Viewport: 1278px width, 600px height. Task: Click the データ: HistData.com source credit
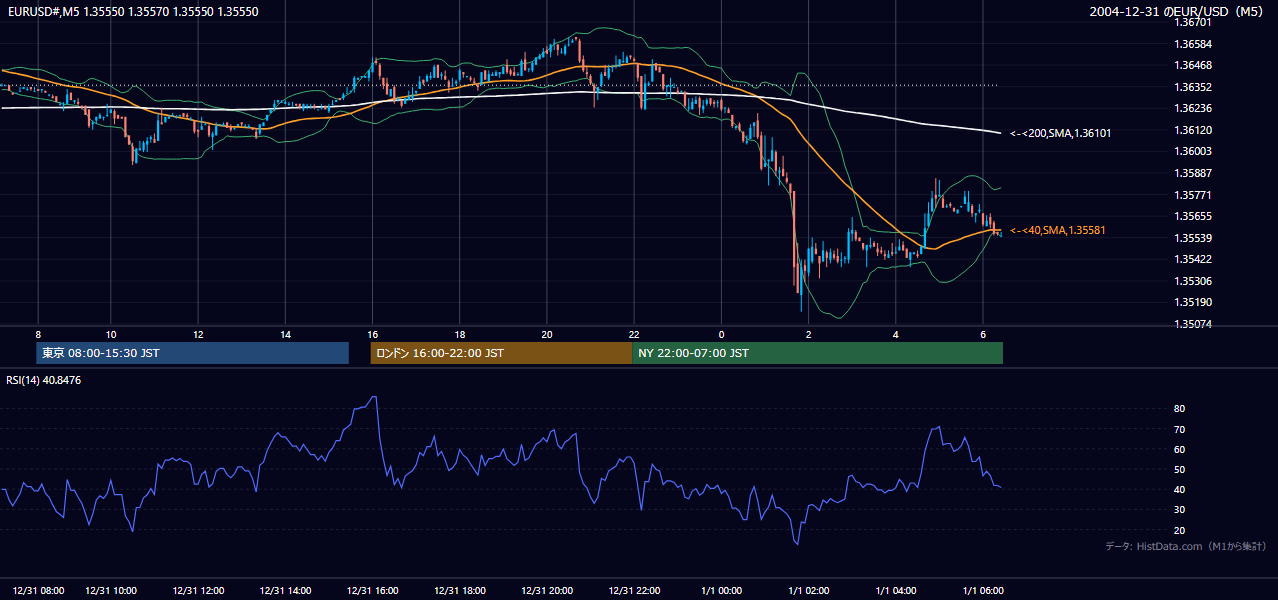[x=1185, y=546]
